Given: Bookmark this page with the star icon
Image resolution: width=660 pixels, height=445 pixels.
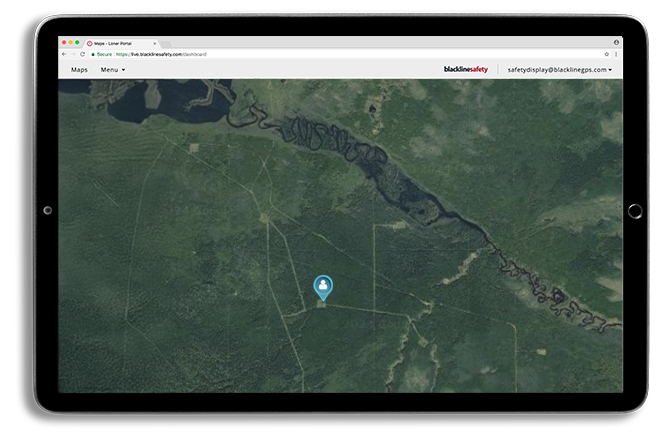Looking at the screenshot, I should 606,54.
